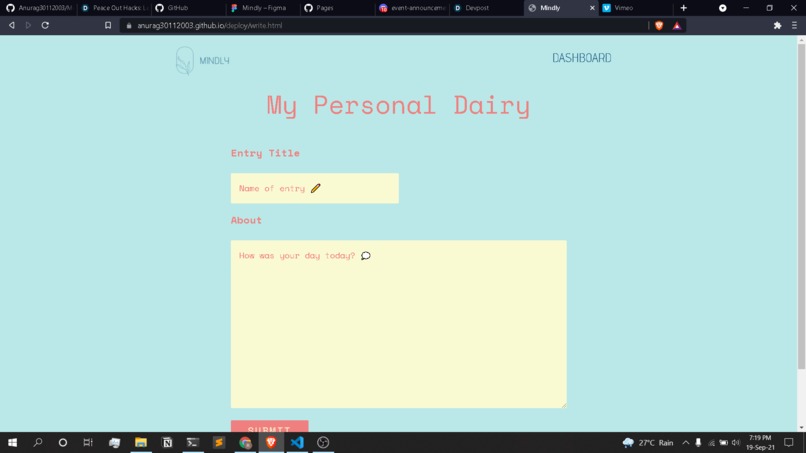Open Visual Studio Code from taskbar
The height and width of the screenshot is (453, 806).
(x=297, y=442)
